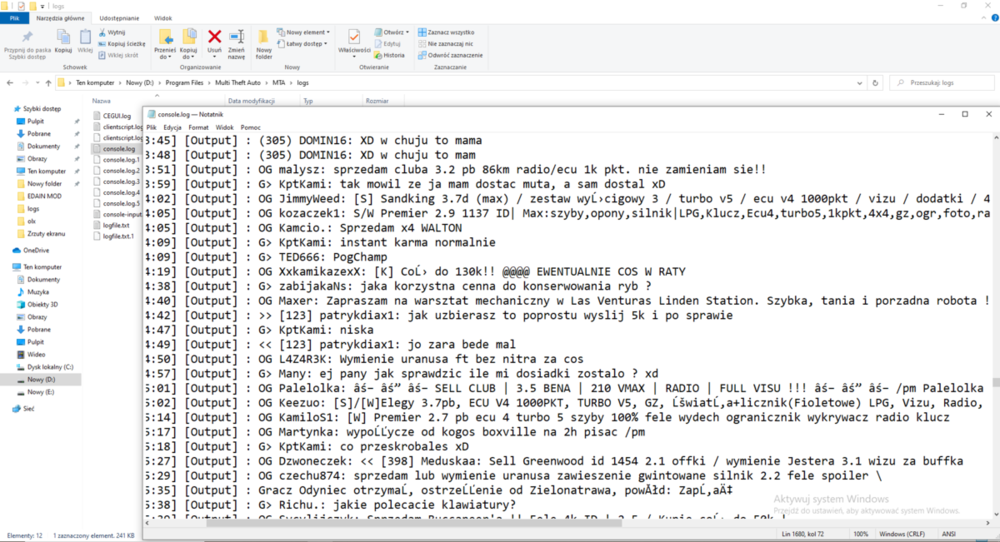Click Notatnik horizontal scrollbar thumb
This screenshot has height=542, width=1000.
click(x=414, y=523)
